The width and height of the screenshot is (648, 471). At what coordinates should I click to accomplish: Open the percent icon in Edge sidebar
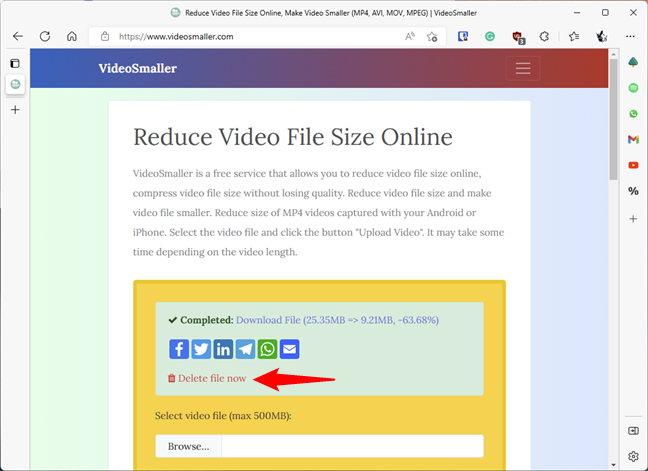[x=633, y=191]
